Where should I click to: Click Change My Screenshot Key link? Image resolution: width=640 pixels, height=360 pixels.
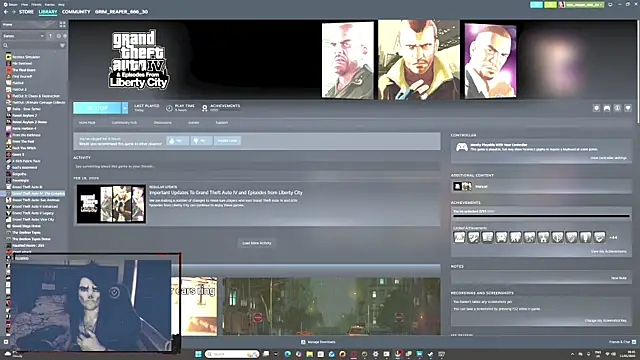tap(605, 321)
